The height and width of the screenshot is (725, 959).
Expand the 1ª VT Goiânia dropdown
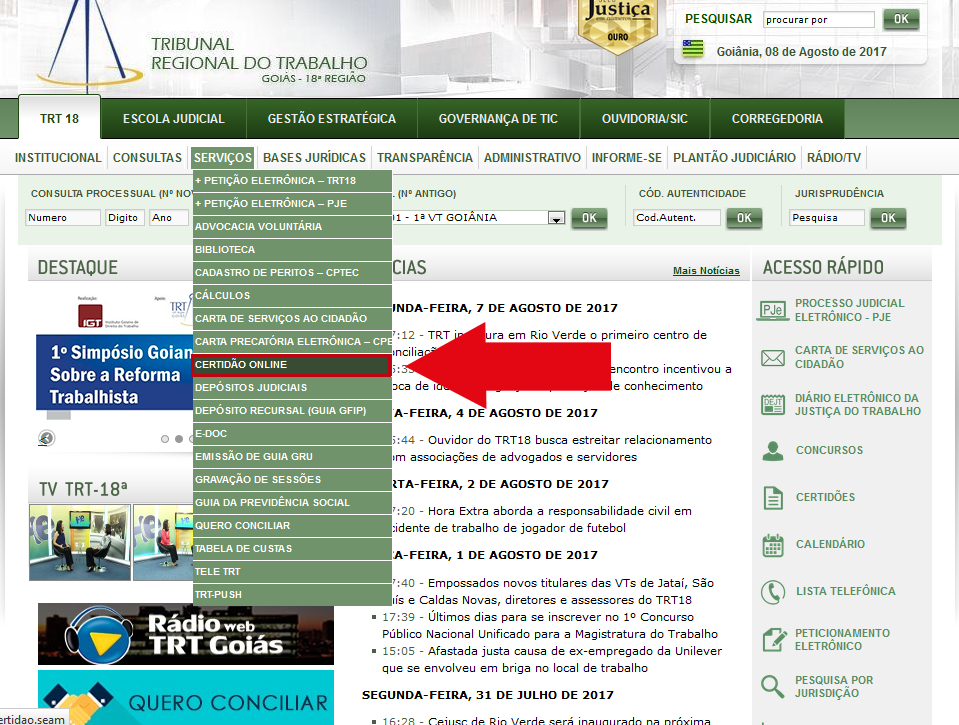(556, 218)
